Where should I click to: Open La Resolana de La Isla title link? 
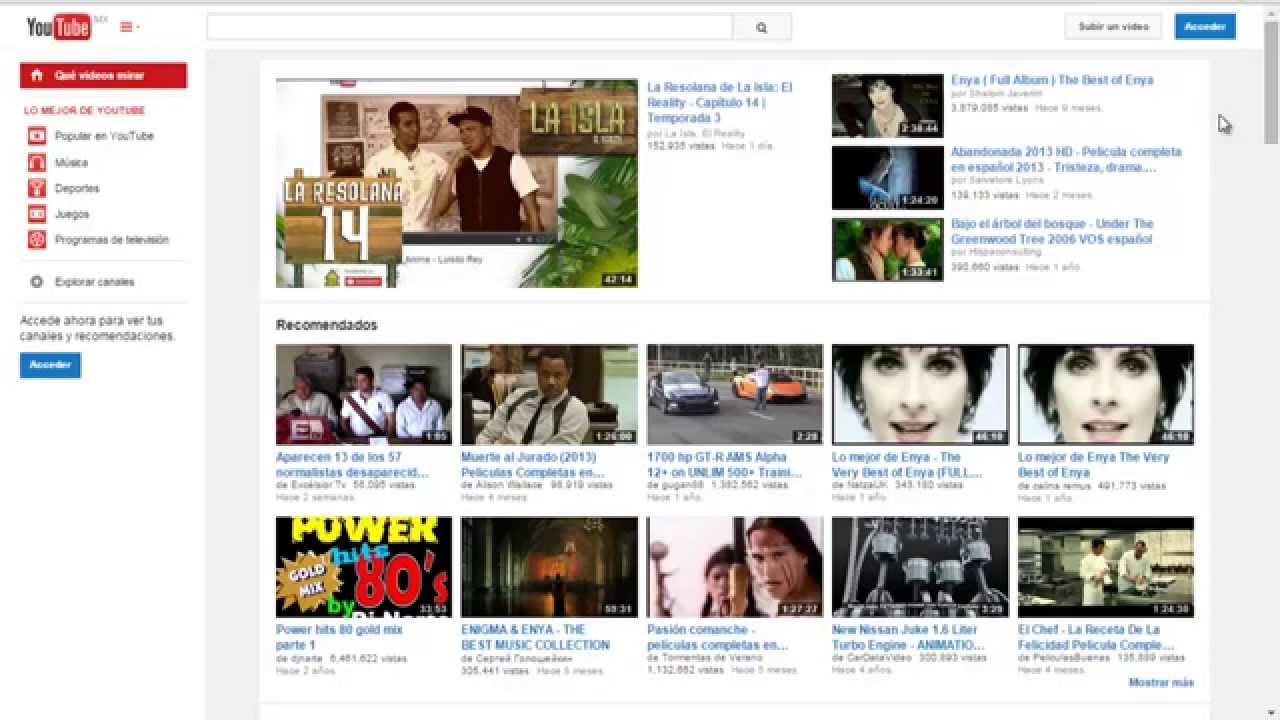point(719,103)
